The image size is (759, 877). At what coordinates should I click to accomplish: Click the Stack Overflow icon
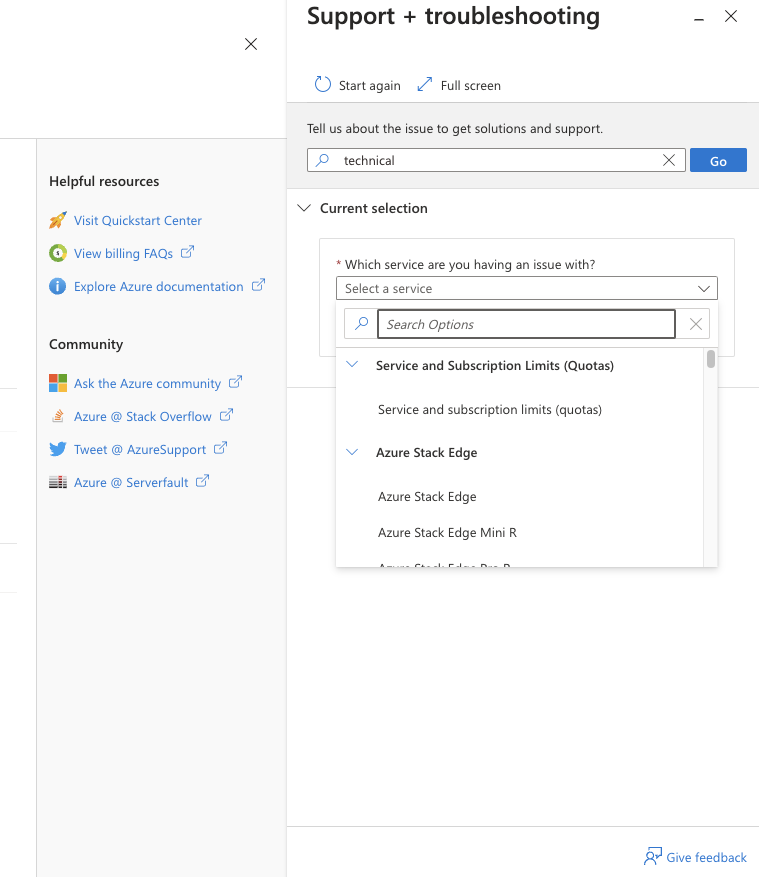click(58, 416)
